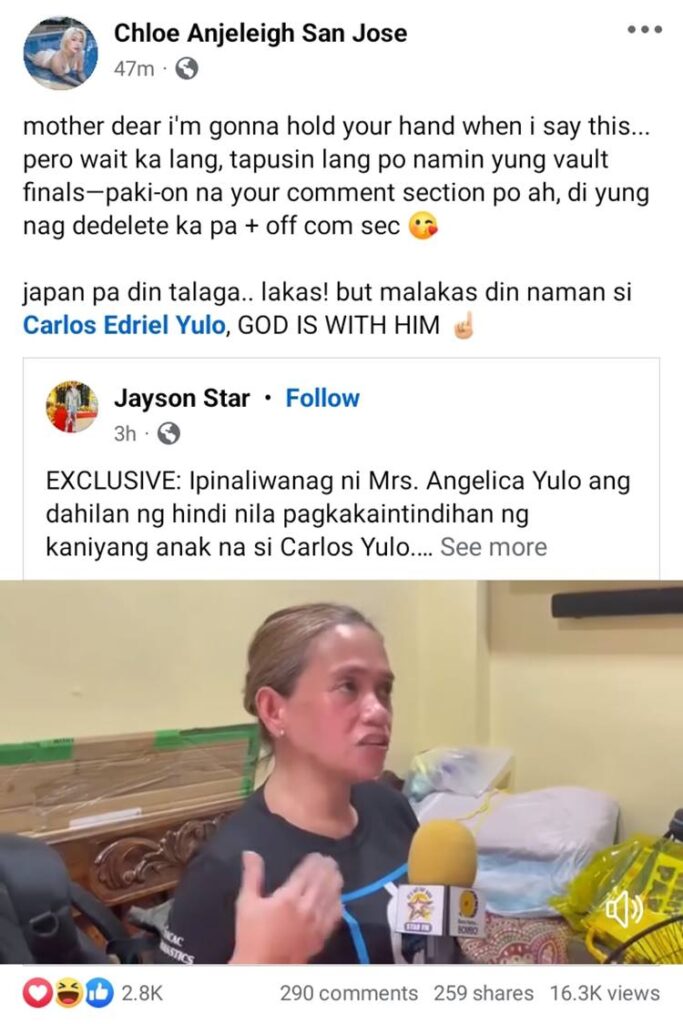Screen dimensions: 683x1024
Task: Click the blue thumbs-up like reaction icon
Action: pyautogui.click(x=99, y=993)
